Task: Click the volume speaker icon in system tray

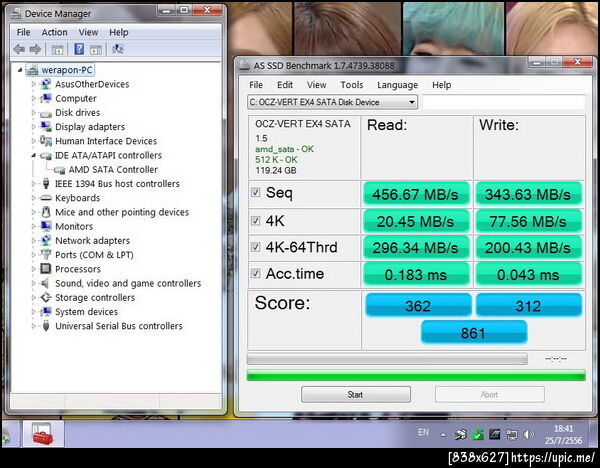Action: [528, 435]
